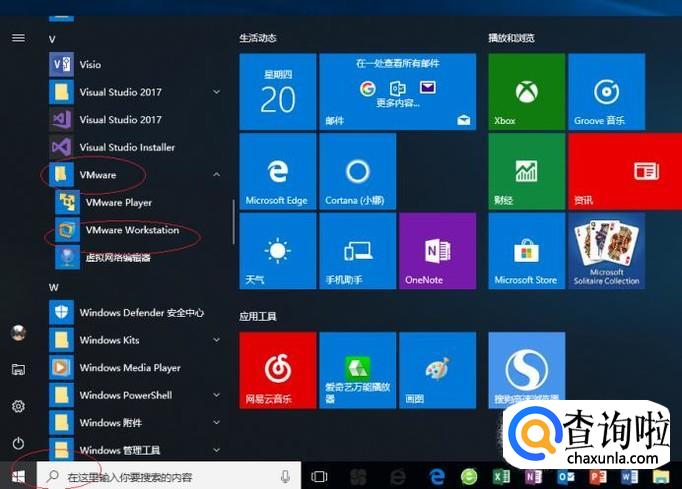The image size is (682, 489).
Task: Open the Microsoft Store tile
Action: (526, 251)
